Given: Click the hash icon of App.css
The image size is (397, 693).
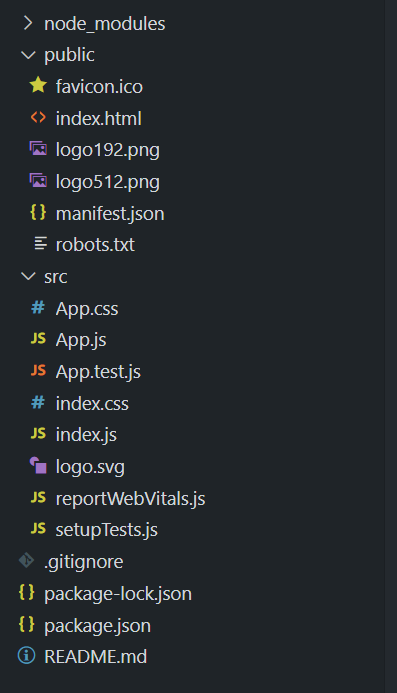Looking at the screenshot, I should 38,308.
